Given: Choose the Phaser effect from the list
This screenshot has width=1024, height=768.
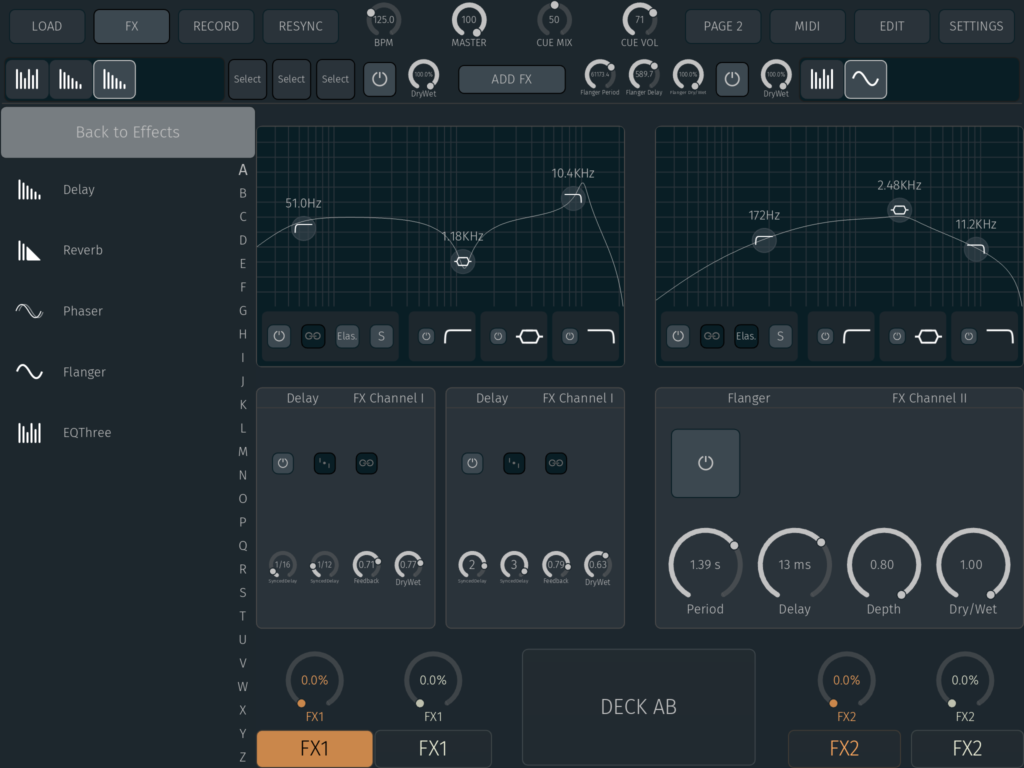Looking at the screenshot, I should click(82, 311).
